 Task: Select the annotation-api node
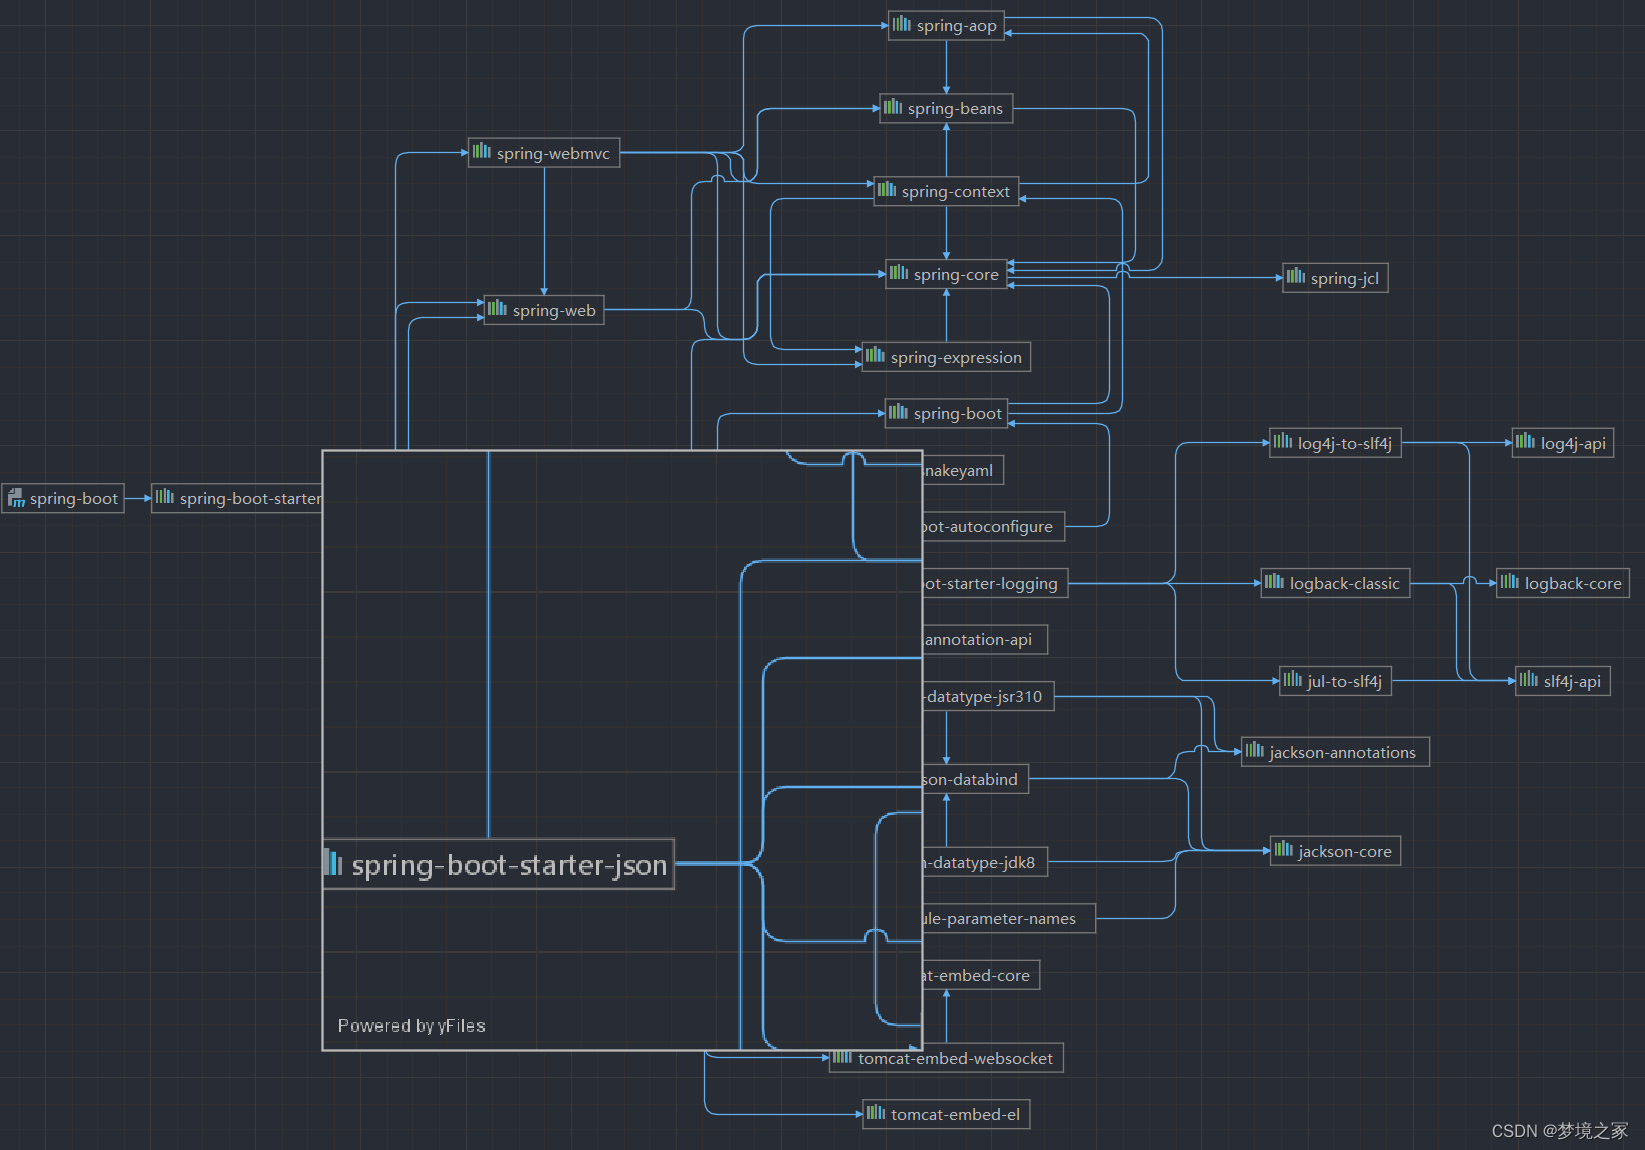tap(985, 639)
